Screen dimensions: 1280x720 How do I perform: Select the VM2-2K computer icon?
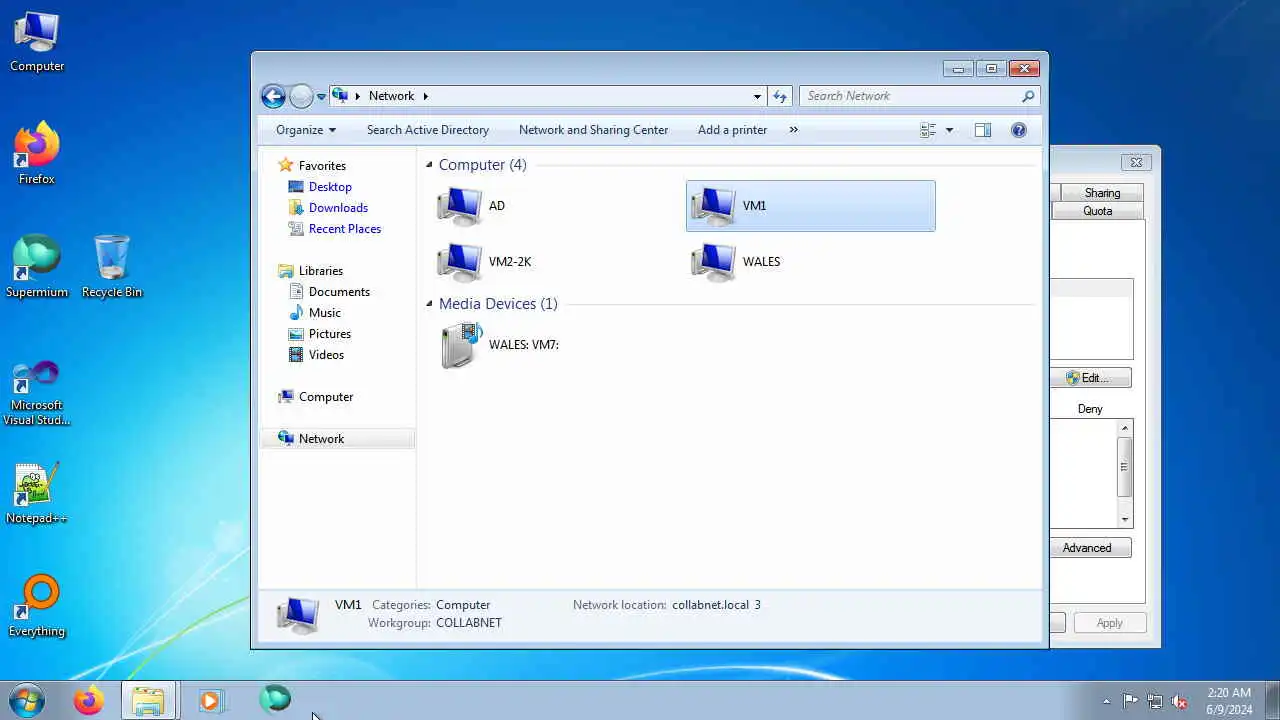click(460, 262)
